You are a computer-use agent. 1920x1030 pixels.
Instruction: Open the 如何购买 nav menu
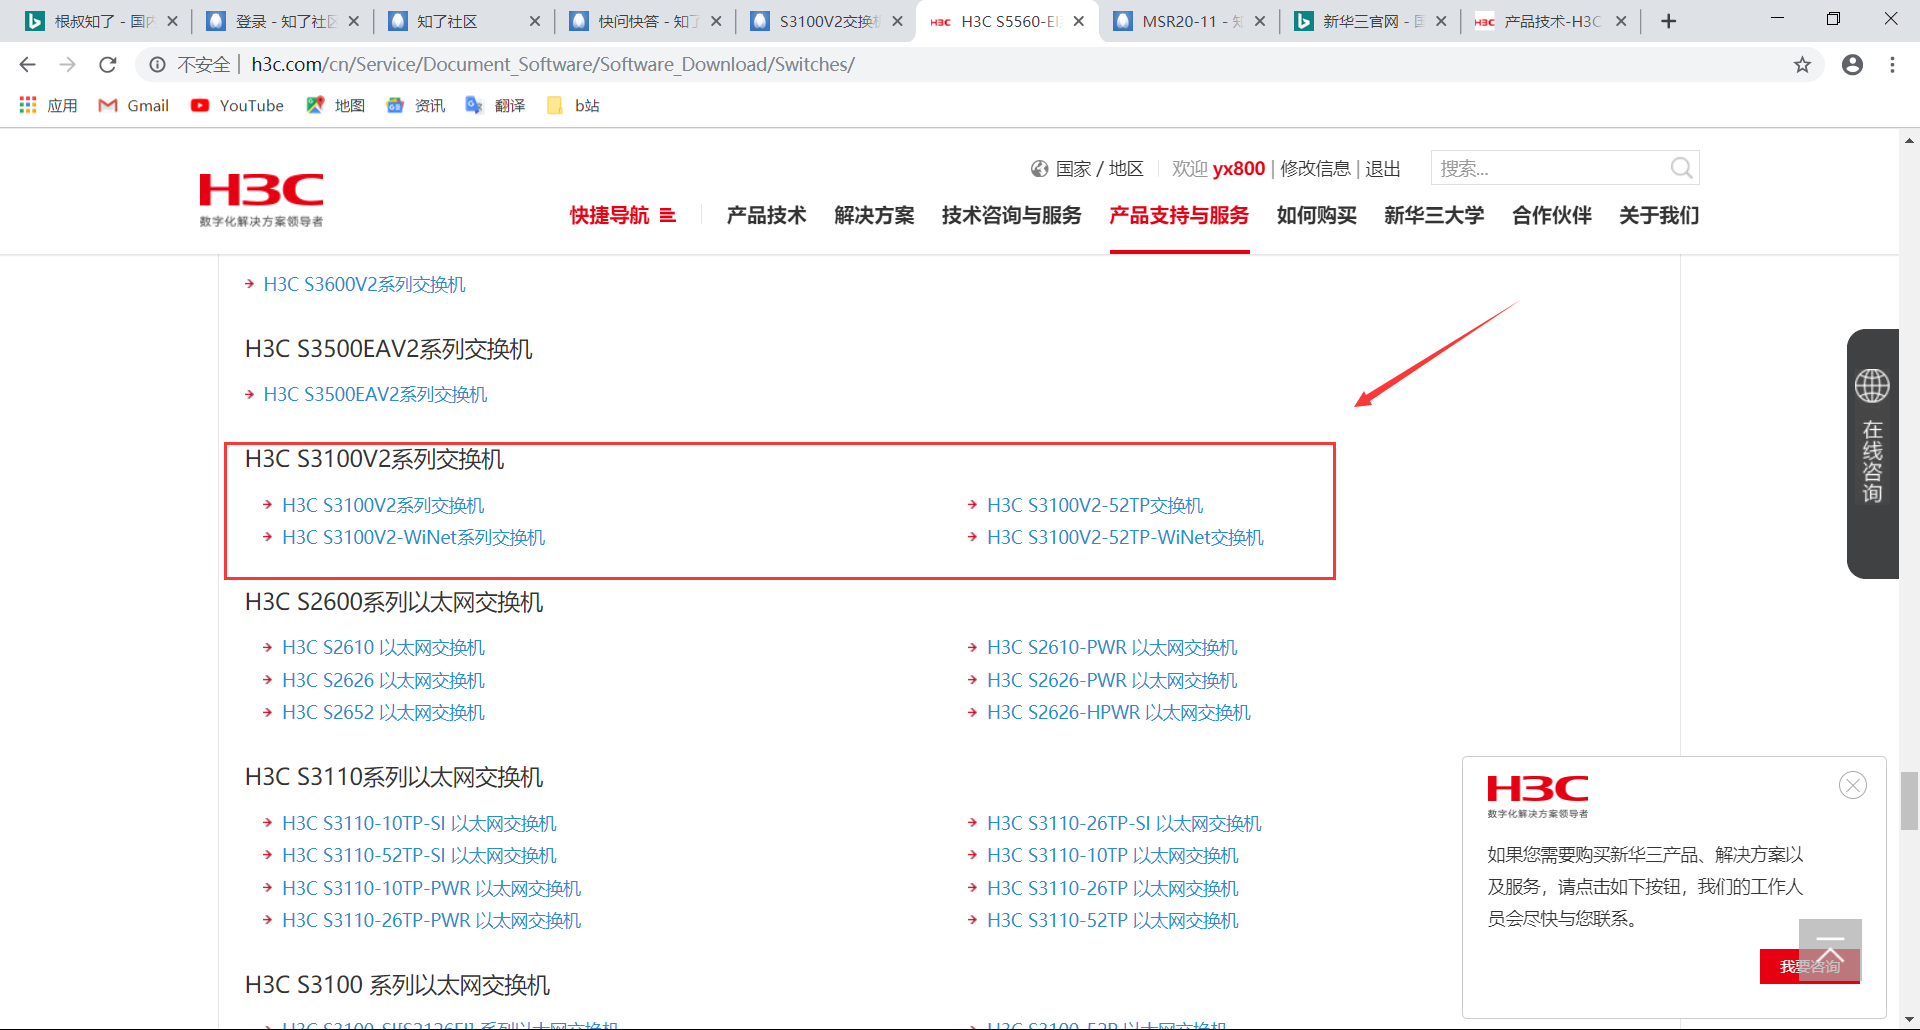click(1316, 215)
